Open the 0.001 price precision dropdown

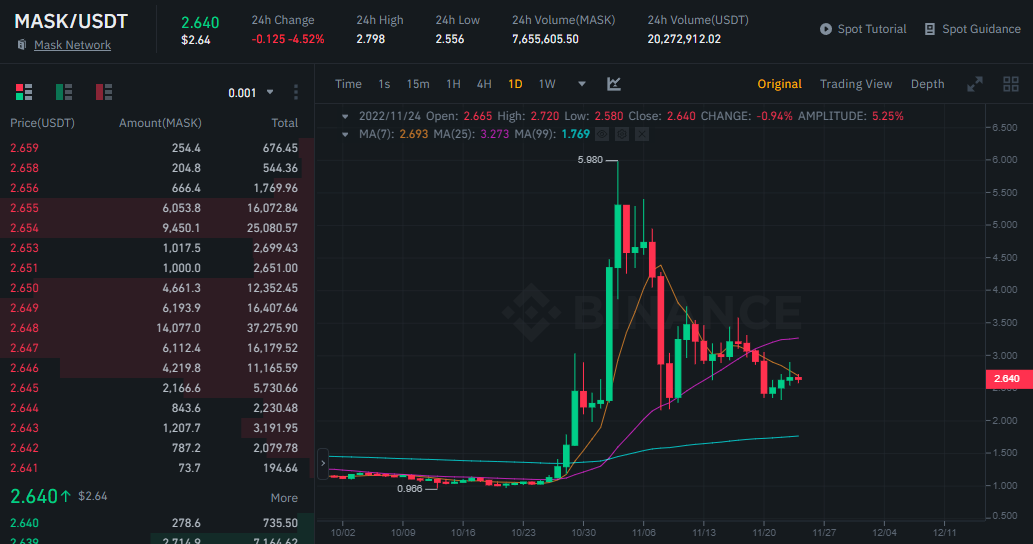250,93
